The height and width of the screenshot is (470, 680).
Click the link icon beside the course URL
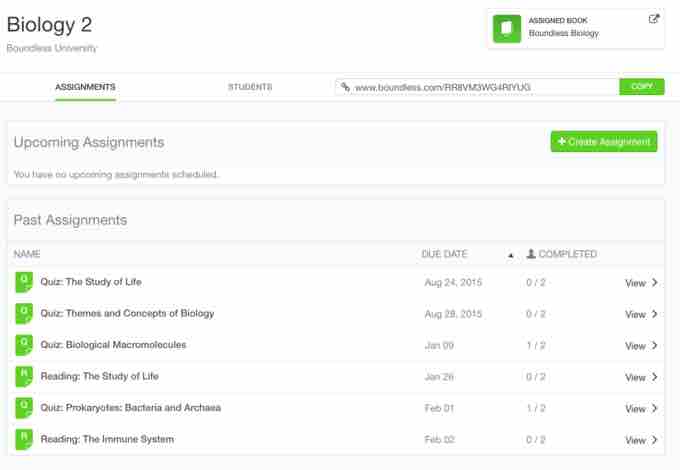(346, 88)
